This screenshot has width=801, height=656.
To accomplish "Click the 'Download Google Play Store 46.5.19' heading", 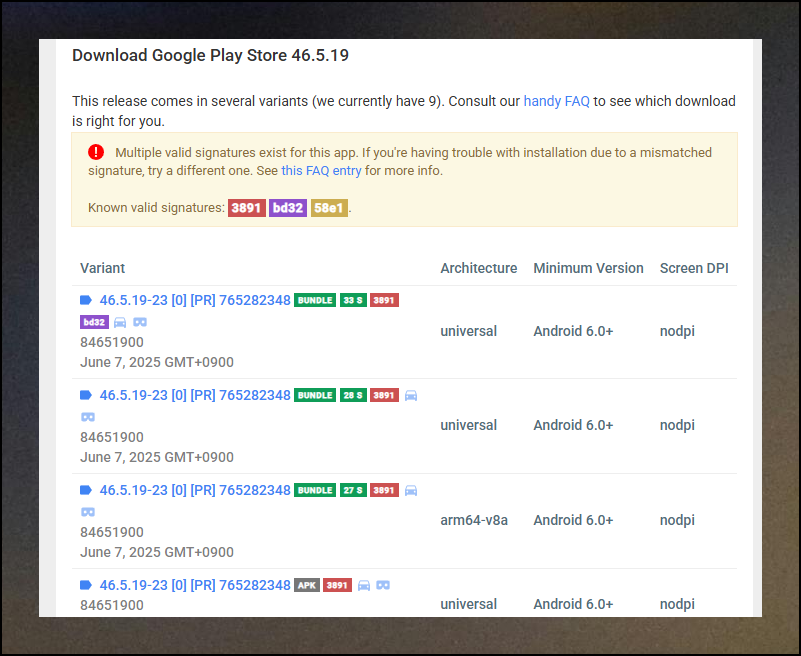I will click(210, 55).
